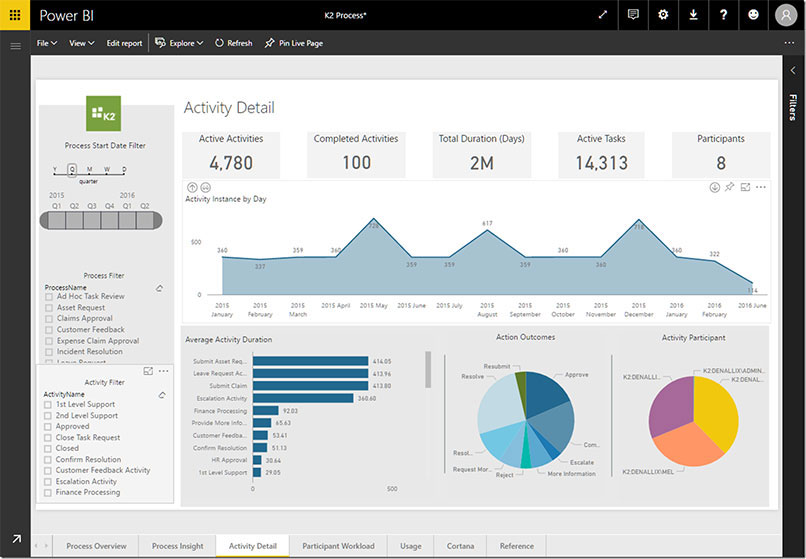Go to previous report page arrow
The height and width of the screenshot is (559, 806).
36,546
